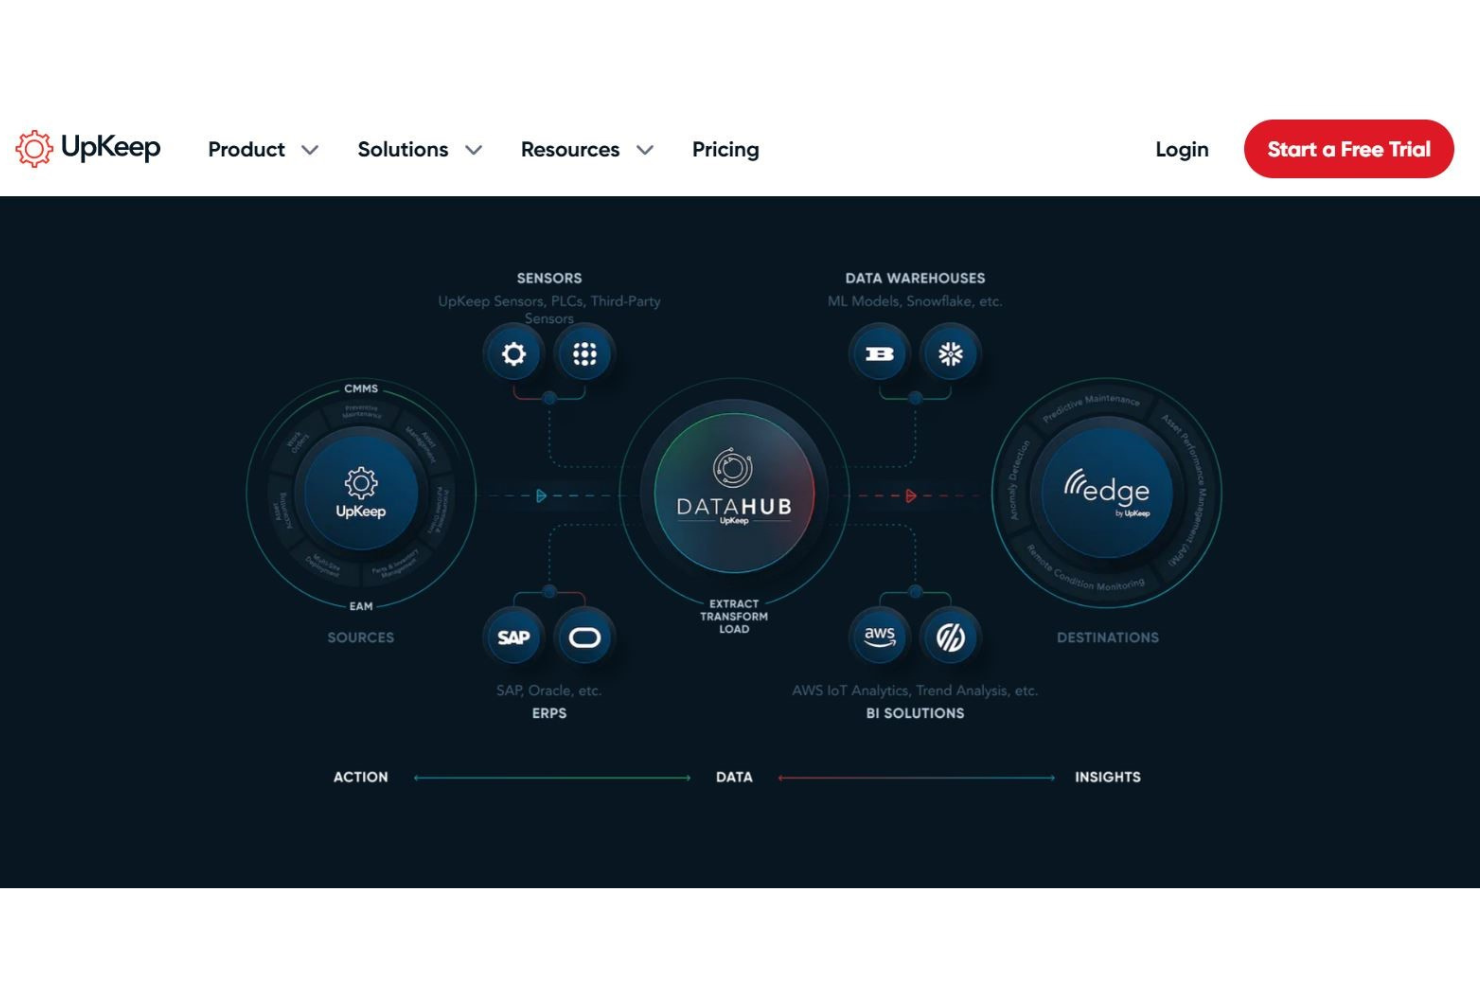Click the B data warehouse icon
The width and height of the screenshot is (1480, 987).
(879, 354)
